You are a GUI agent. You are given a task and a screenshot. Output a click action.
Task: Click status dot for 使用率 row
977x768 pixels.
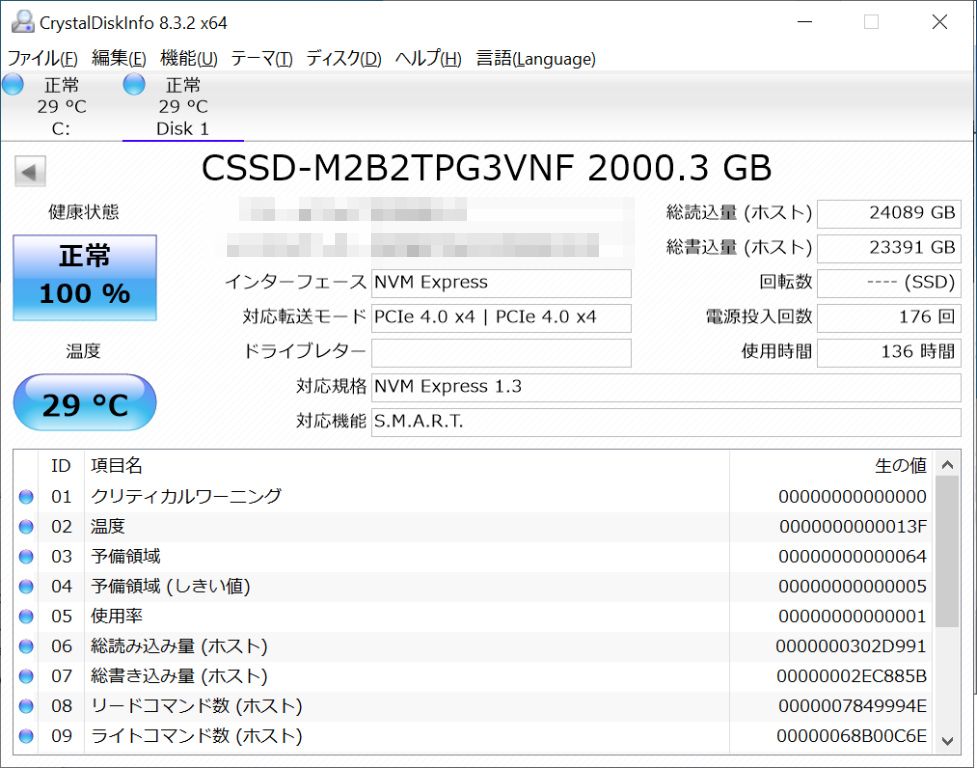pyautogui.click(x=26, y=617)
